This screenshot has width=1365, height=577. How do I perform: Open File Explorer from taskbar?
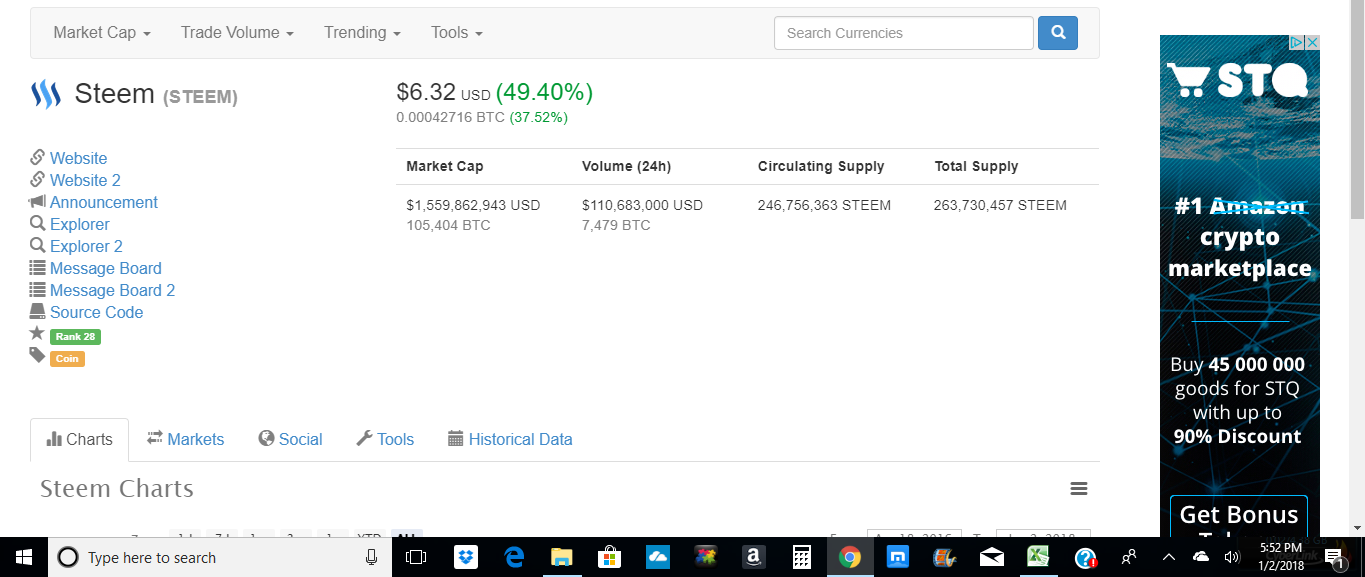pyautogui.click(x=562, y=557)
